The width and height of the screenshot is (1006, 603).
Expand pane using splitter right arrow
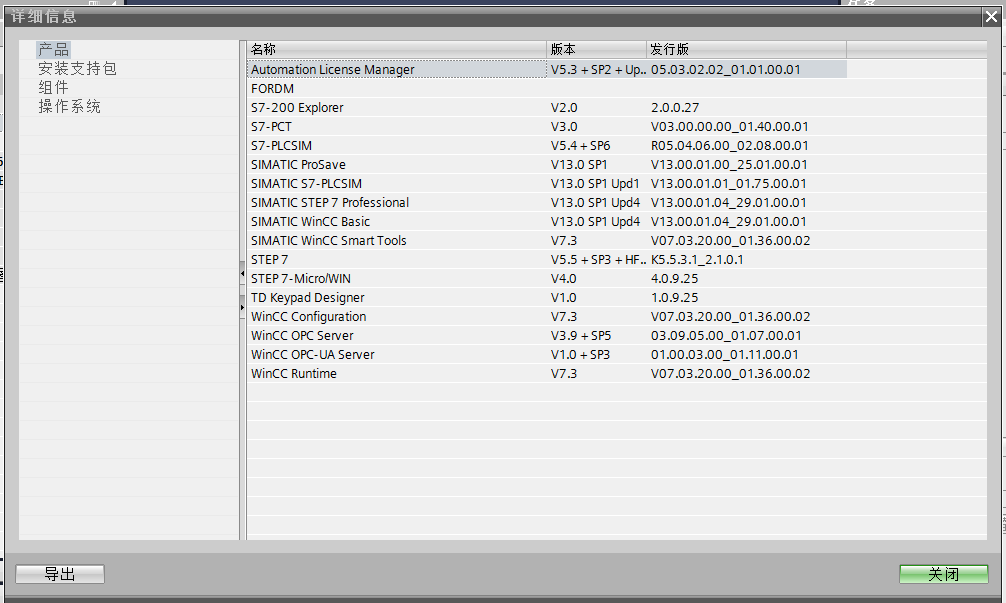pyautogui.click(x=243, y=307)
